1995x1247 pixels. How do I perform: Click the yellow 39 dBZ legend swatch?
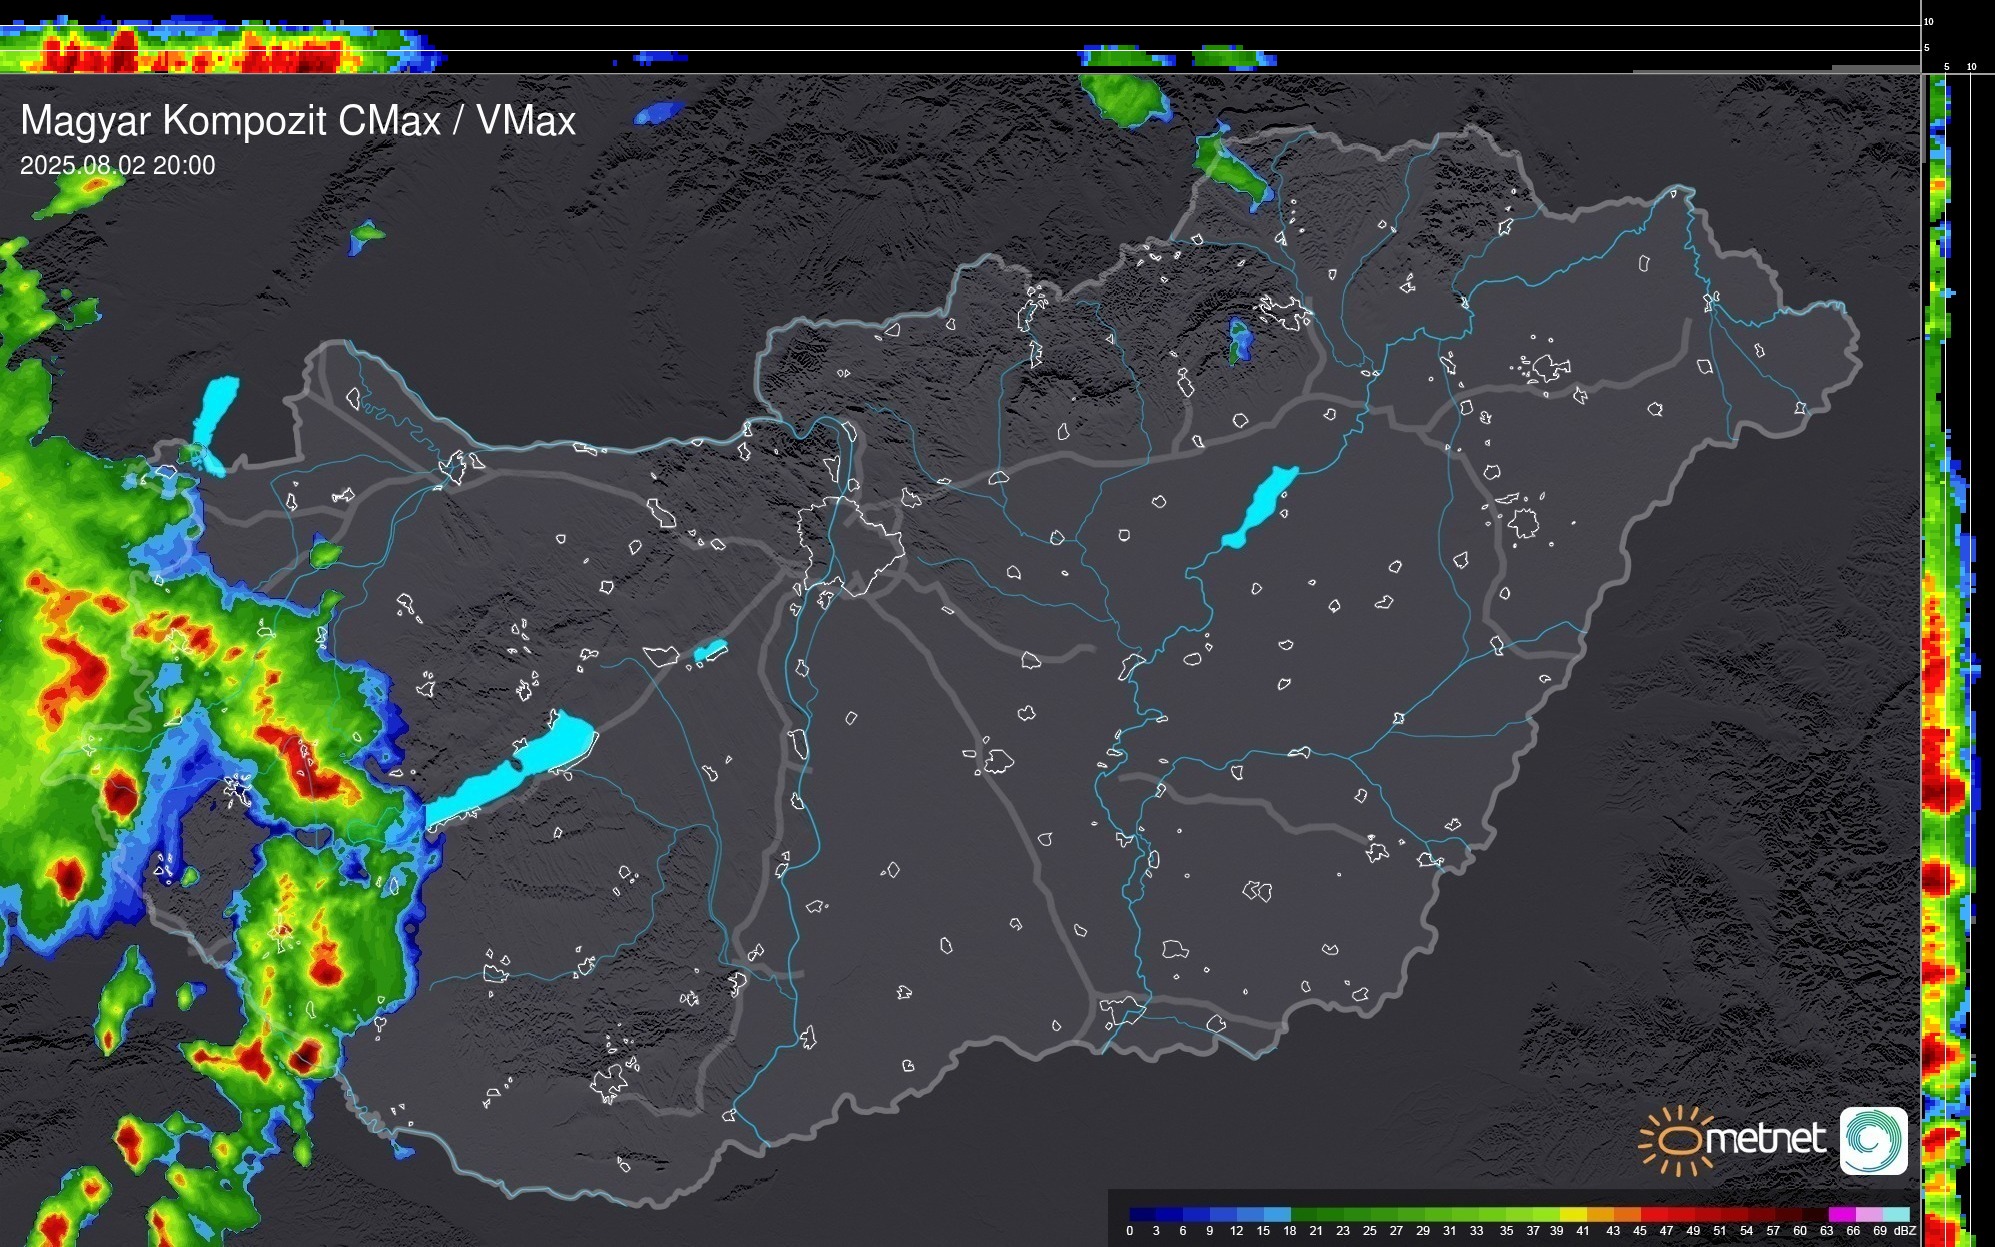tap(1573, 1214)
